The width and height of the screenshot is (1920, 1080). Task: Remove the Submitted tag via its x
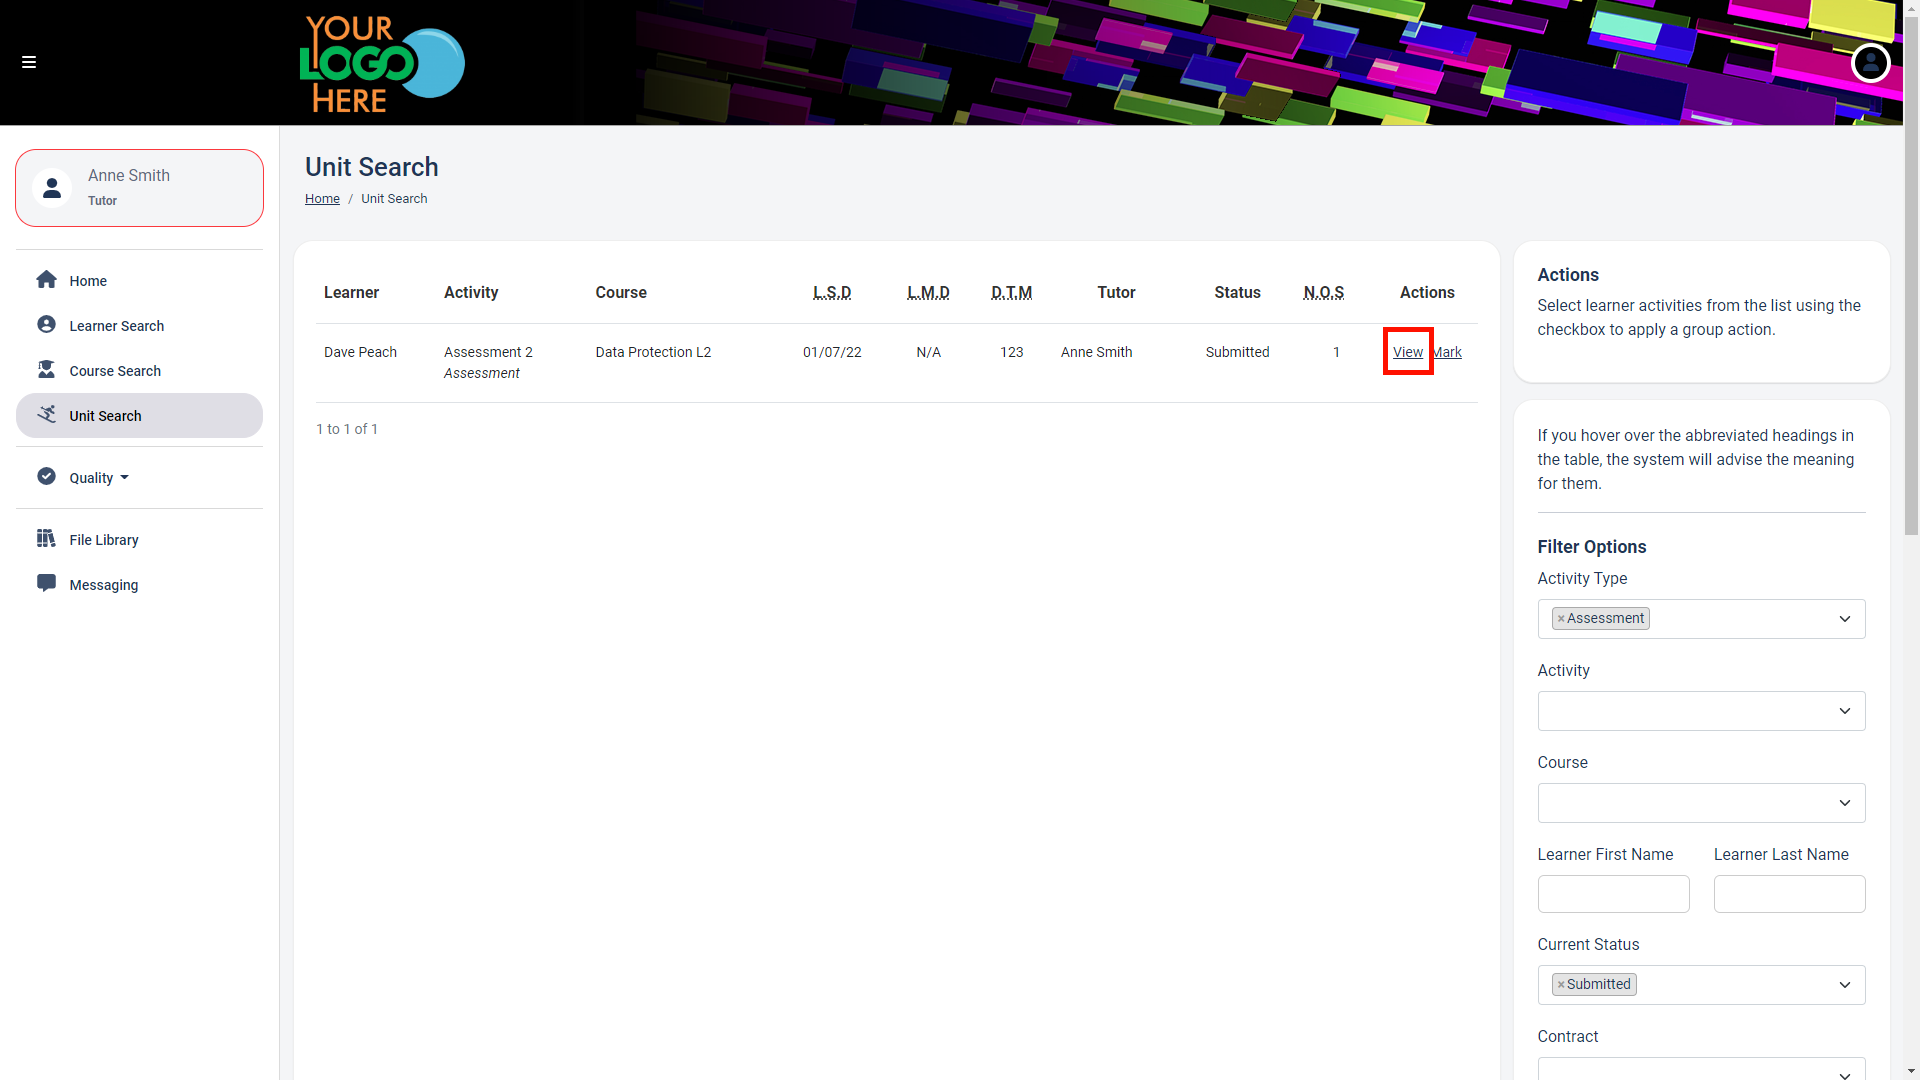click(1561, 985)
